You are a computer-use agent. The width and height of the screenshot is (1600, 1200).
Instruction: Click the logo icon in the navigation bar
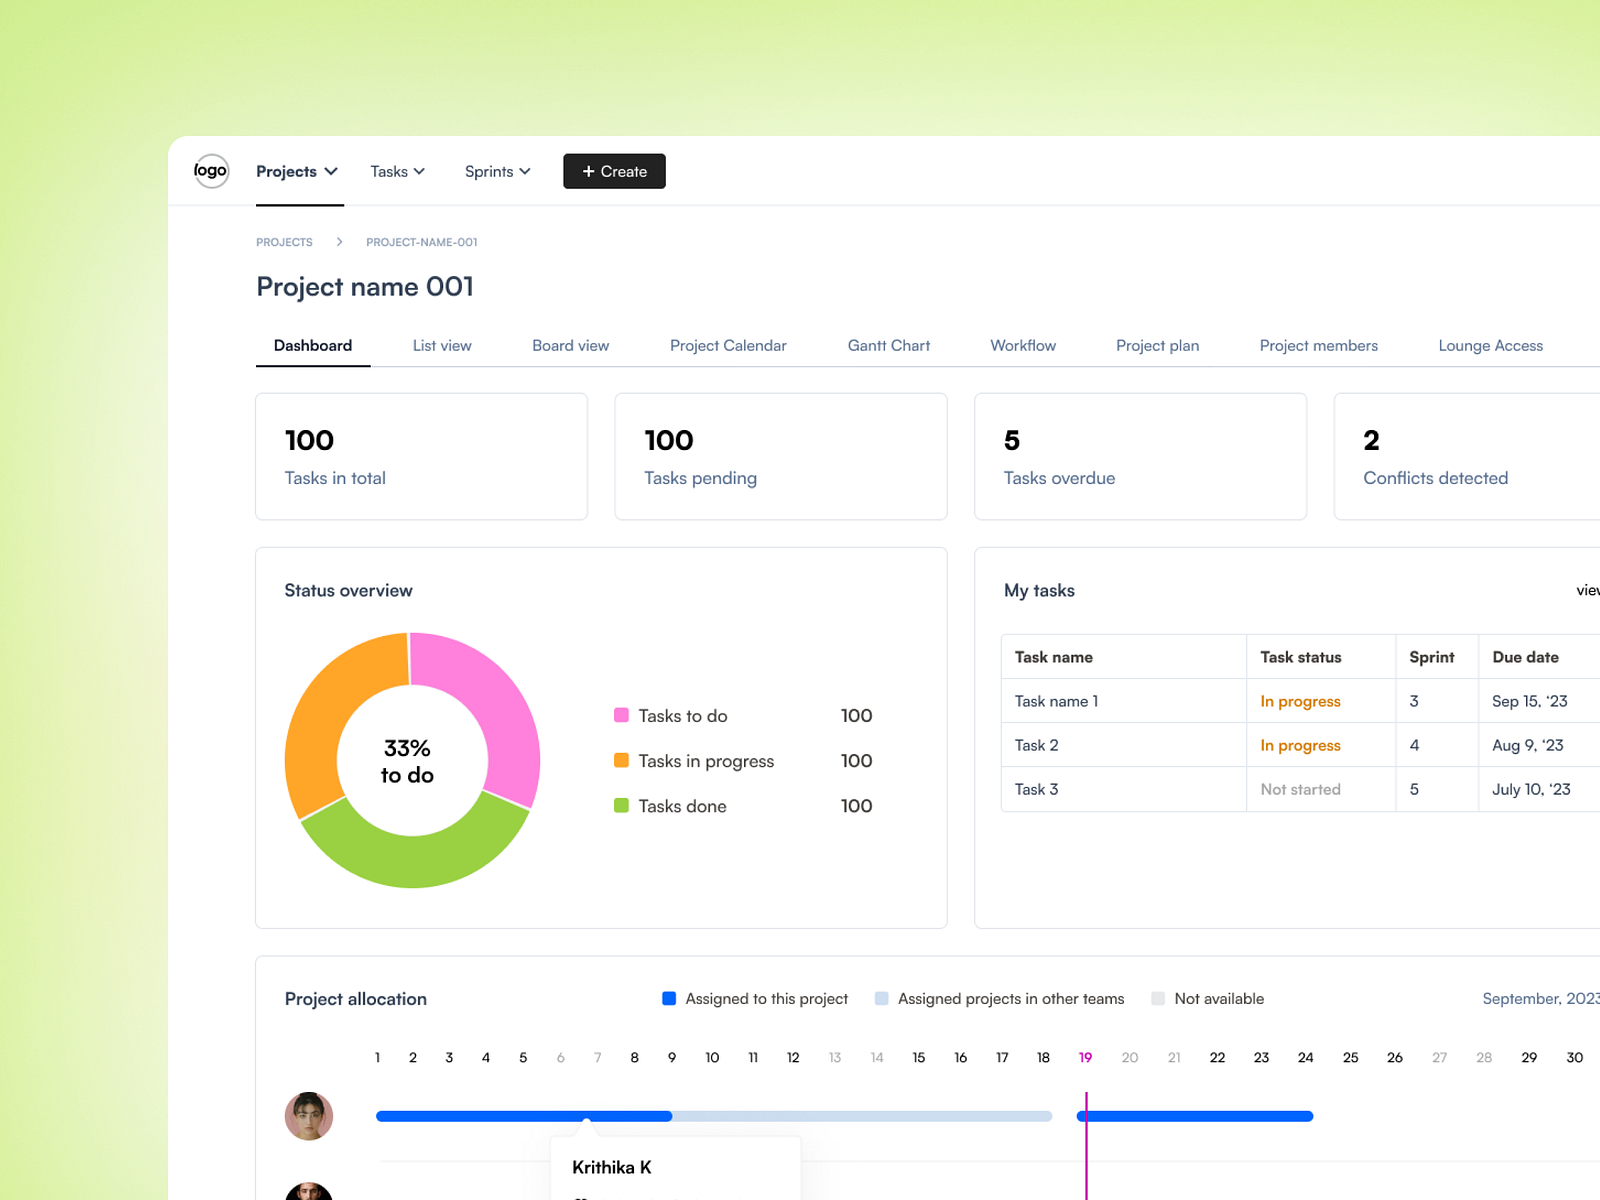[210, 171]
